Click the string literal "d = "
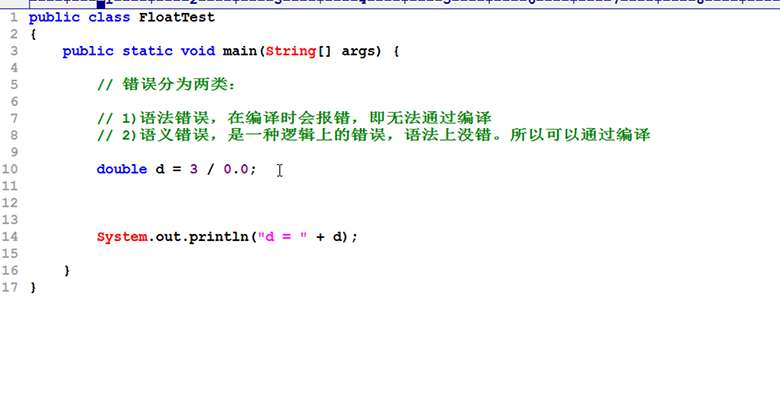 (283, 237)
